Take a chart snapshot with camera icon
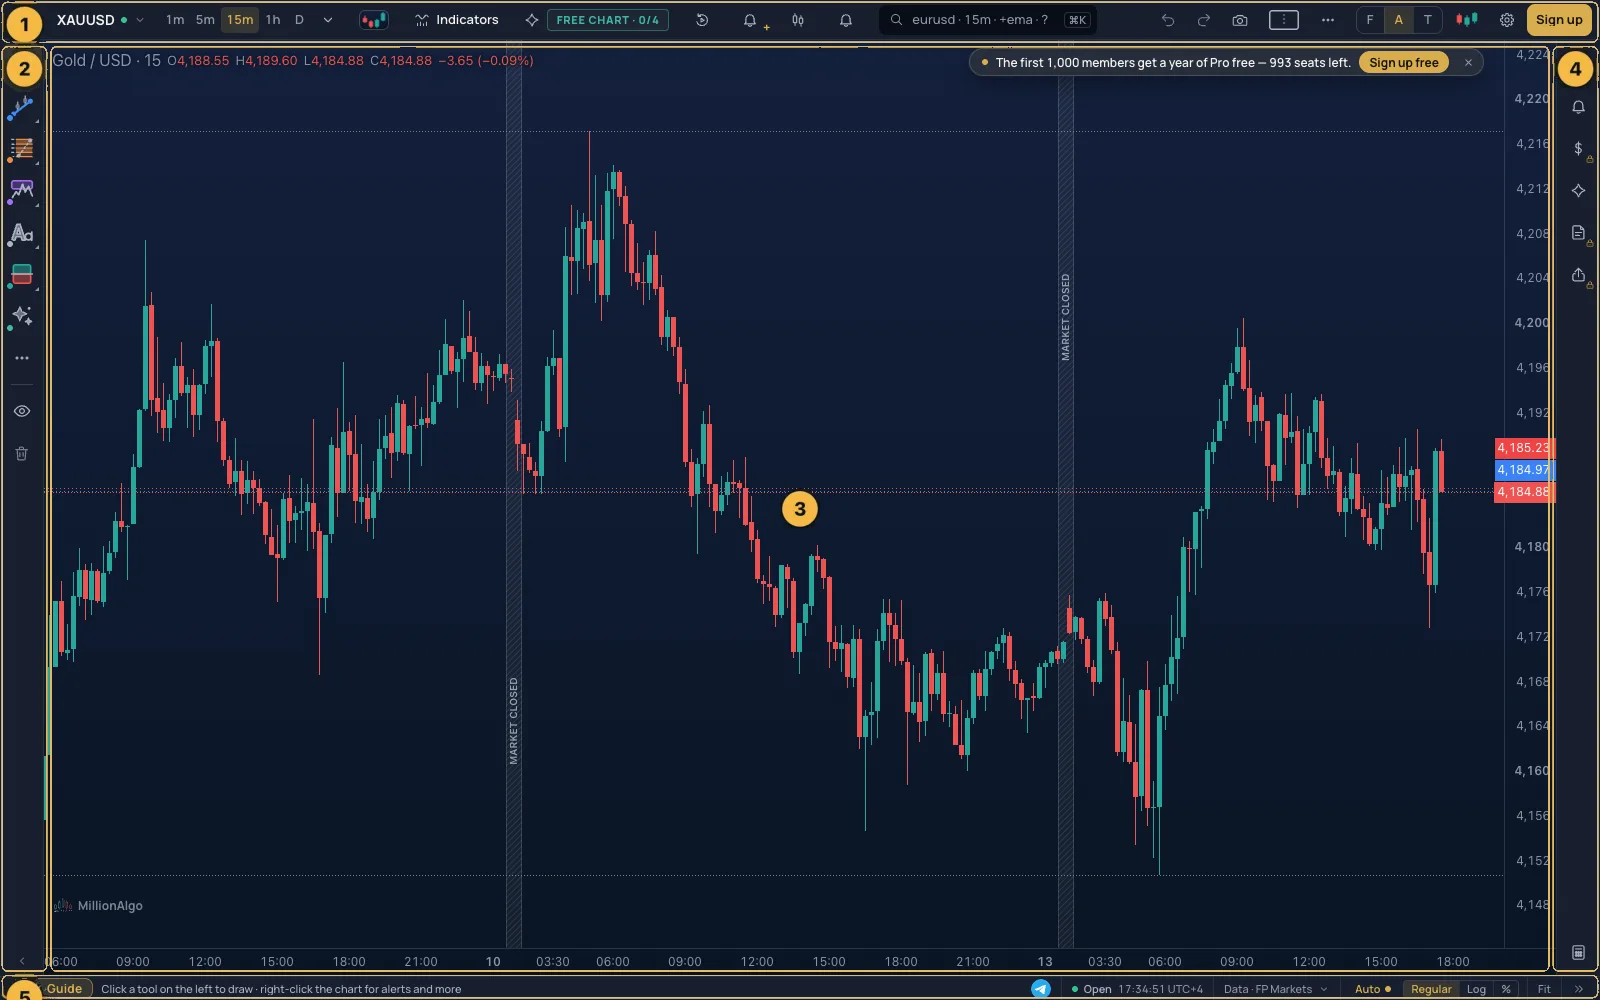Screen dimensions: 1600x1000 pyautogui.click(x=1240, y=20)
